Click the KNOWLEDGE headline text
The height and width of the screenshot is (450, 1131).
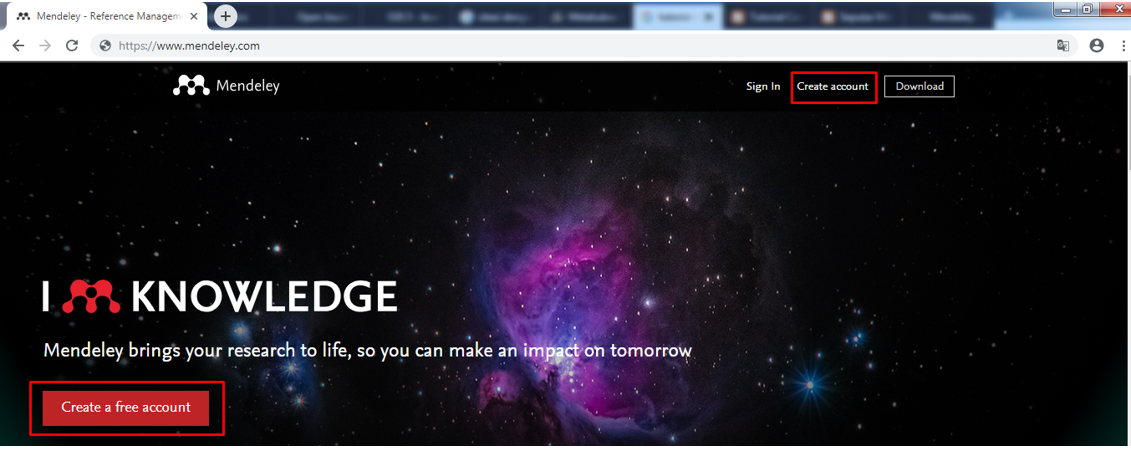click(x=265, y=296)
